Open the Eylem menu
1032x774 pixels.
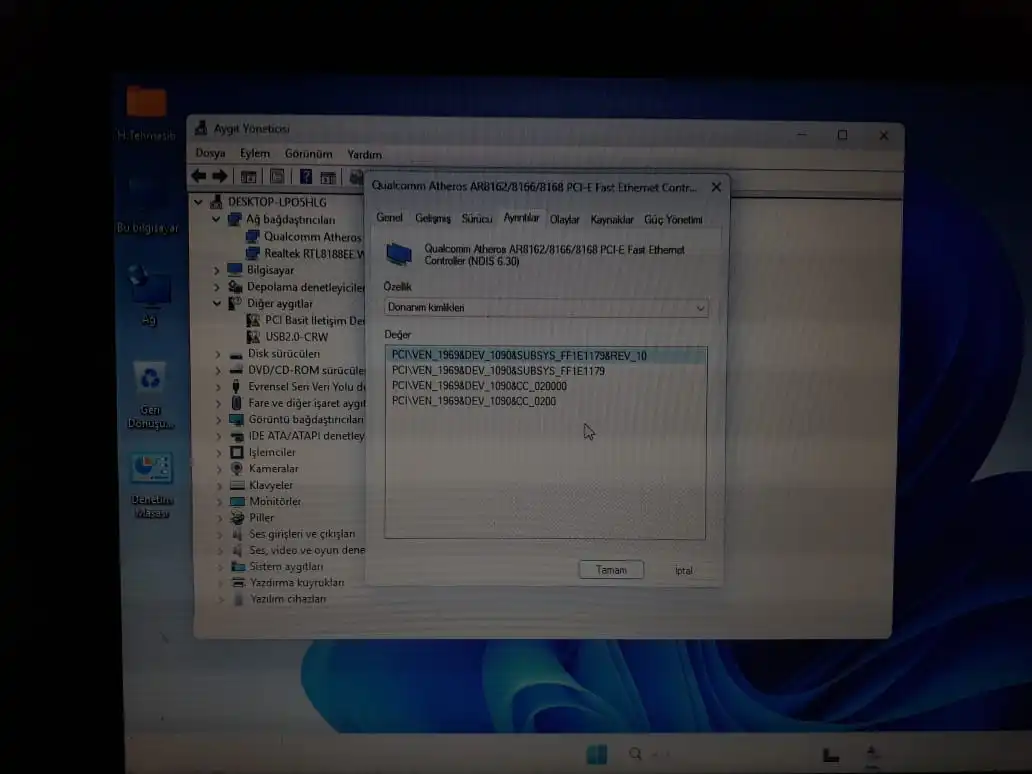255,153
